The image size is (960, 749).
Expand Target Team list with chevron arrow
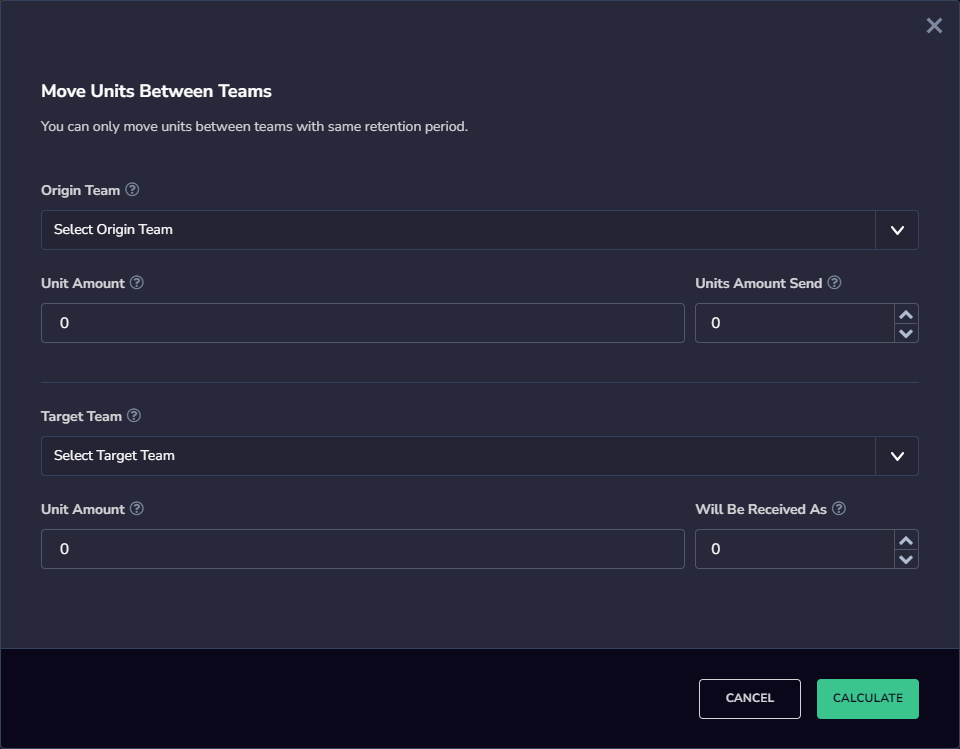(x=897, y=456)
